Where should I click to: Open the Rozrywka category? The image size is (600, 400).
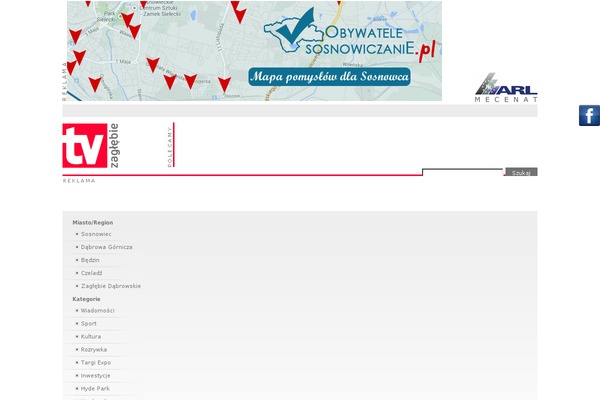pyautogui.click(x=94, y=350)
